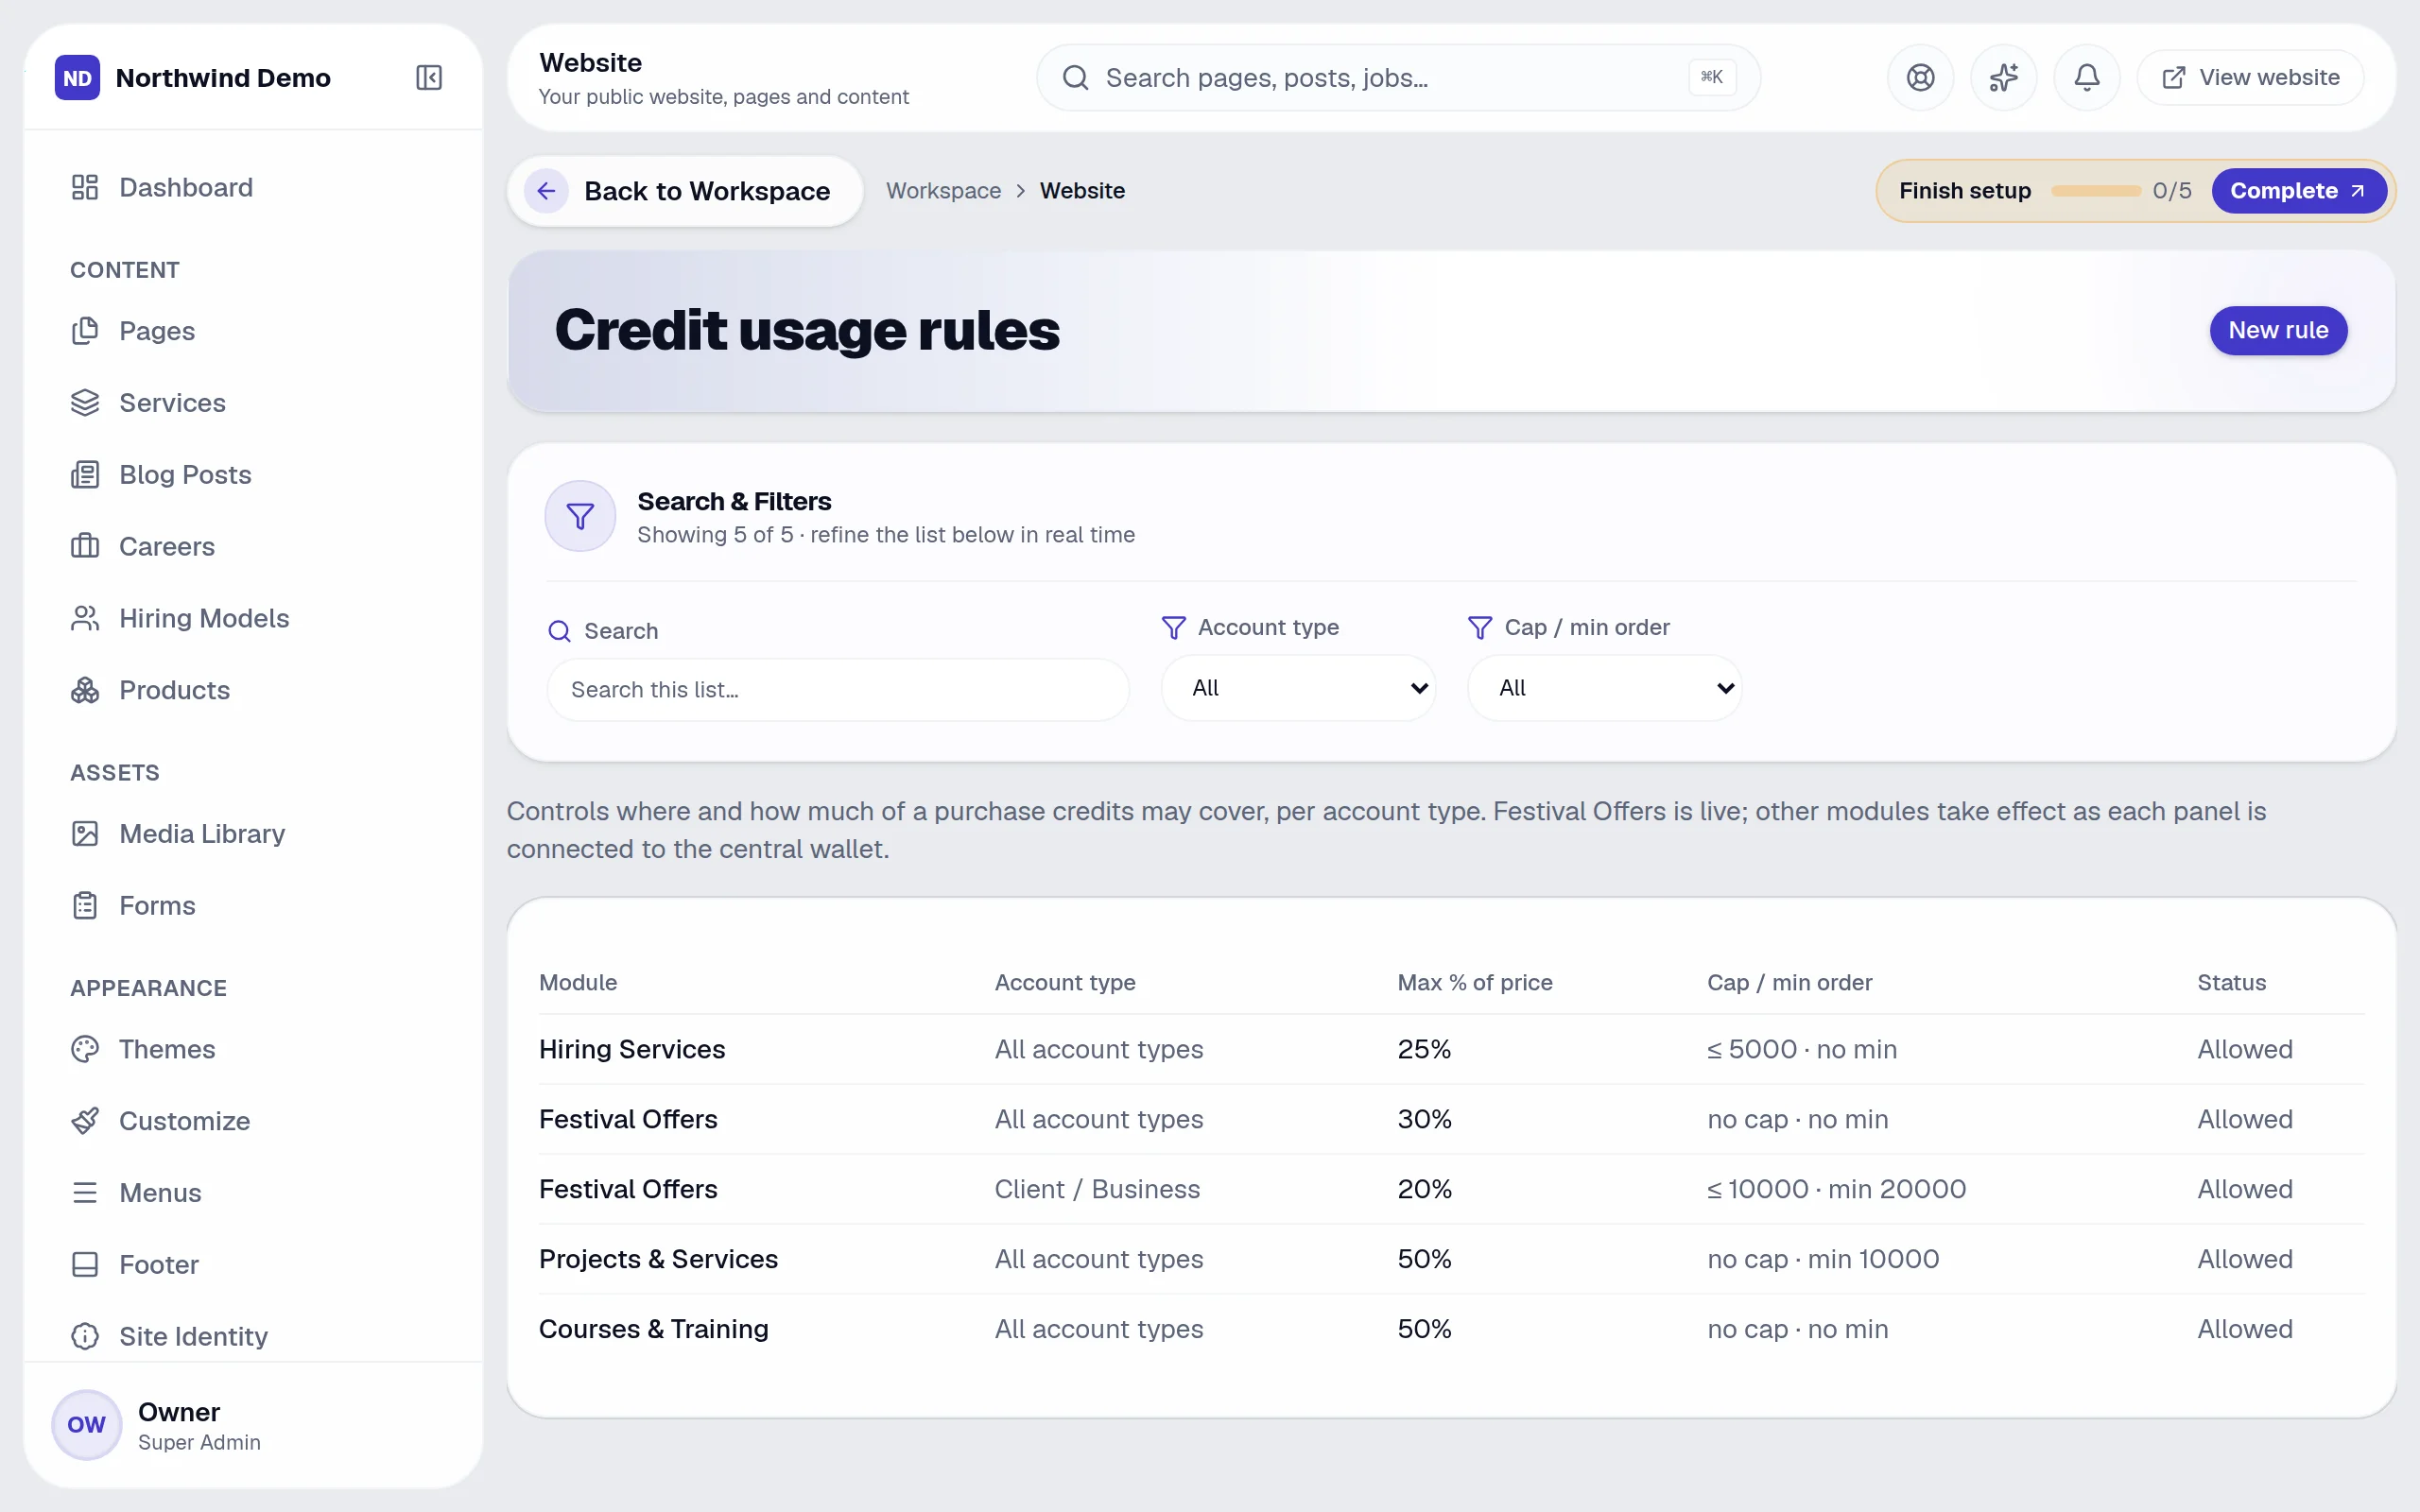This screenshot has width=2420, height=1512.
Task: Open the help lifebuoy icon
Action: click(x=1920, y=78)
